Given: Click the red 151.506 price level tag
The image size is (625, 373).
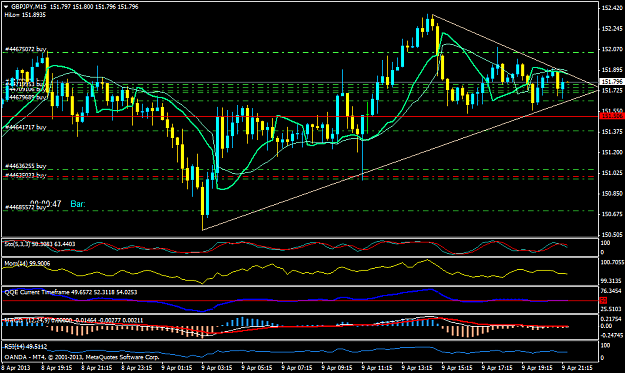Looking at the screenshot, I should click(612, 116).
